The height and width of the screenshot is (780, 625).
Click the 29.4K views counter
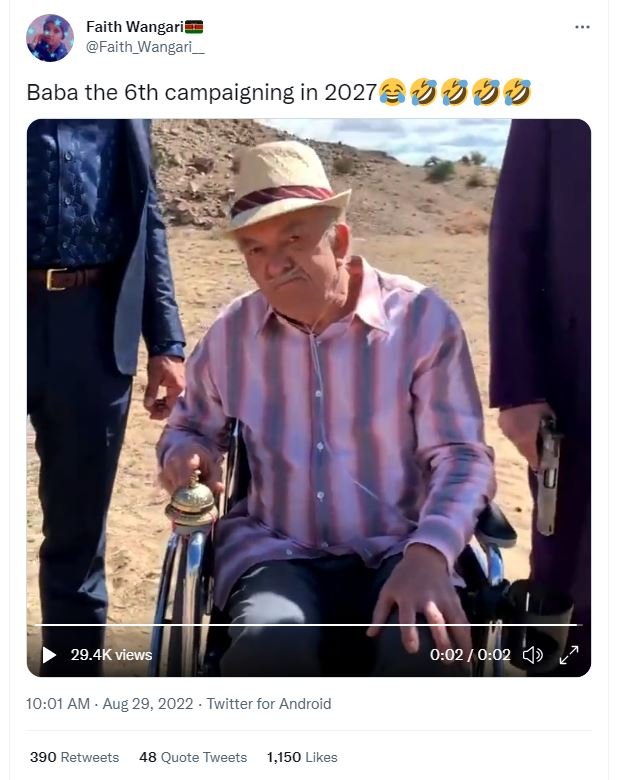coord(111,655)
